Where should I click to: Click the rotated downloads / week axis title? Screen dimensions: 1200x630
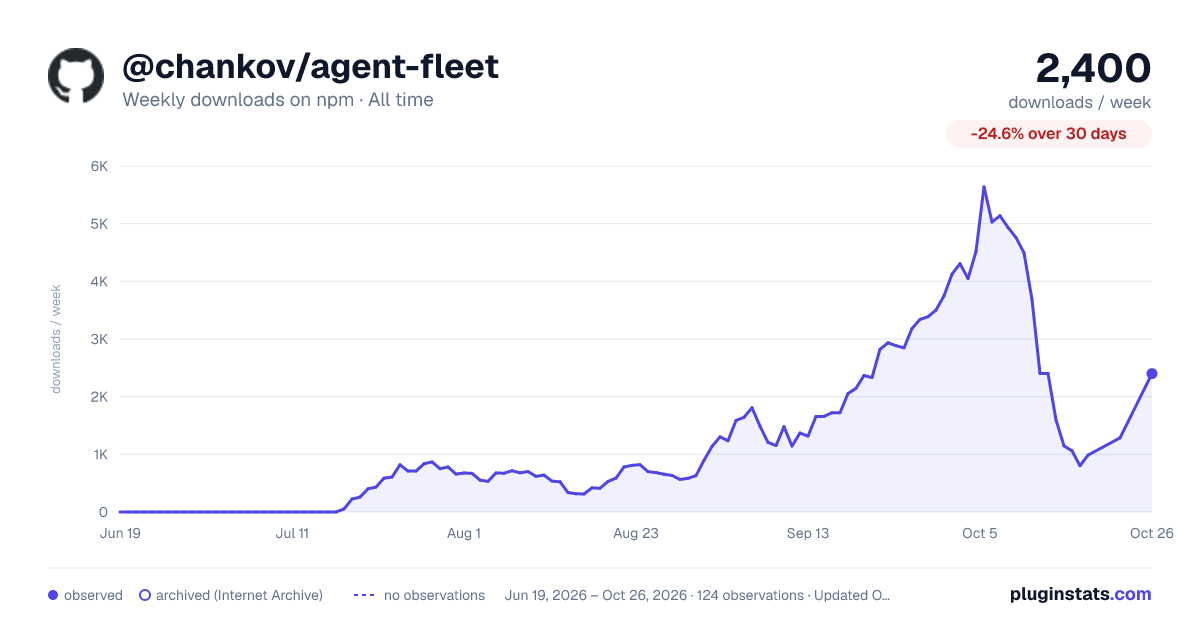coord(56,339)
